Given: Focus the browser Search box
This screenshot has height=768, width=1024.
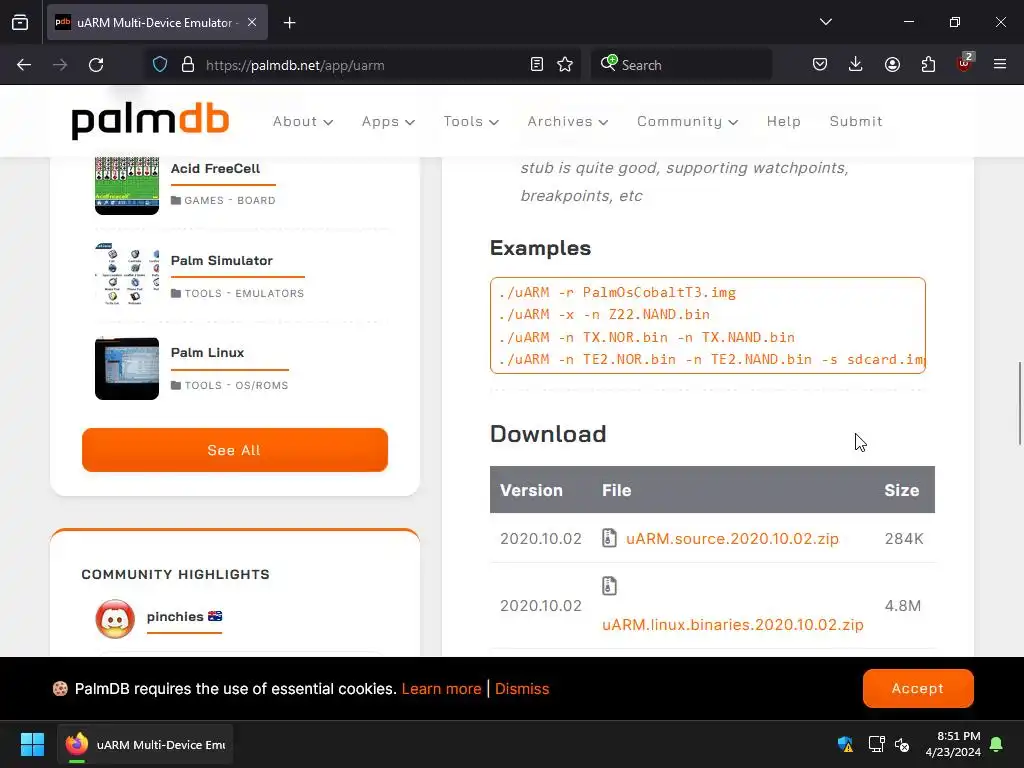Looking at the screenshot, I should [681, 65].
